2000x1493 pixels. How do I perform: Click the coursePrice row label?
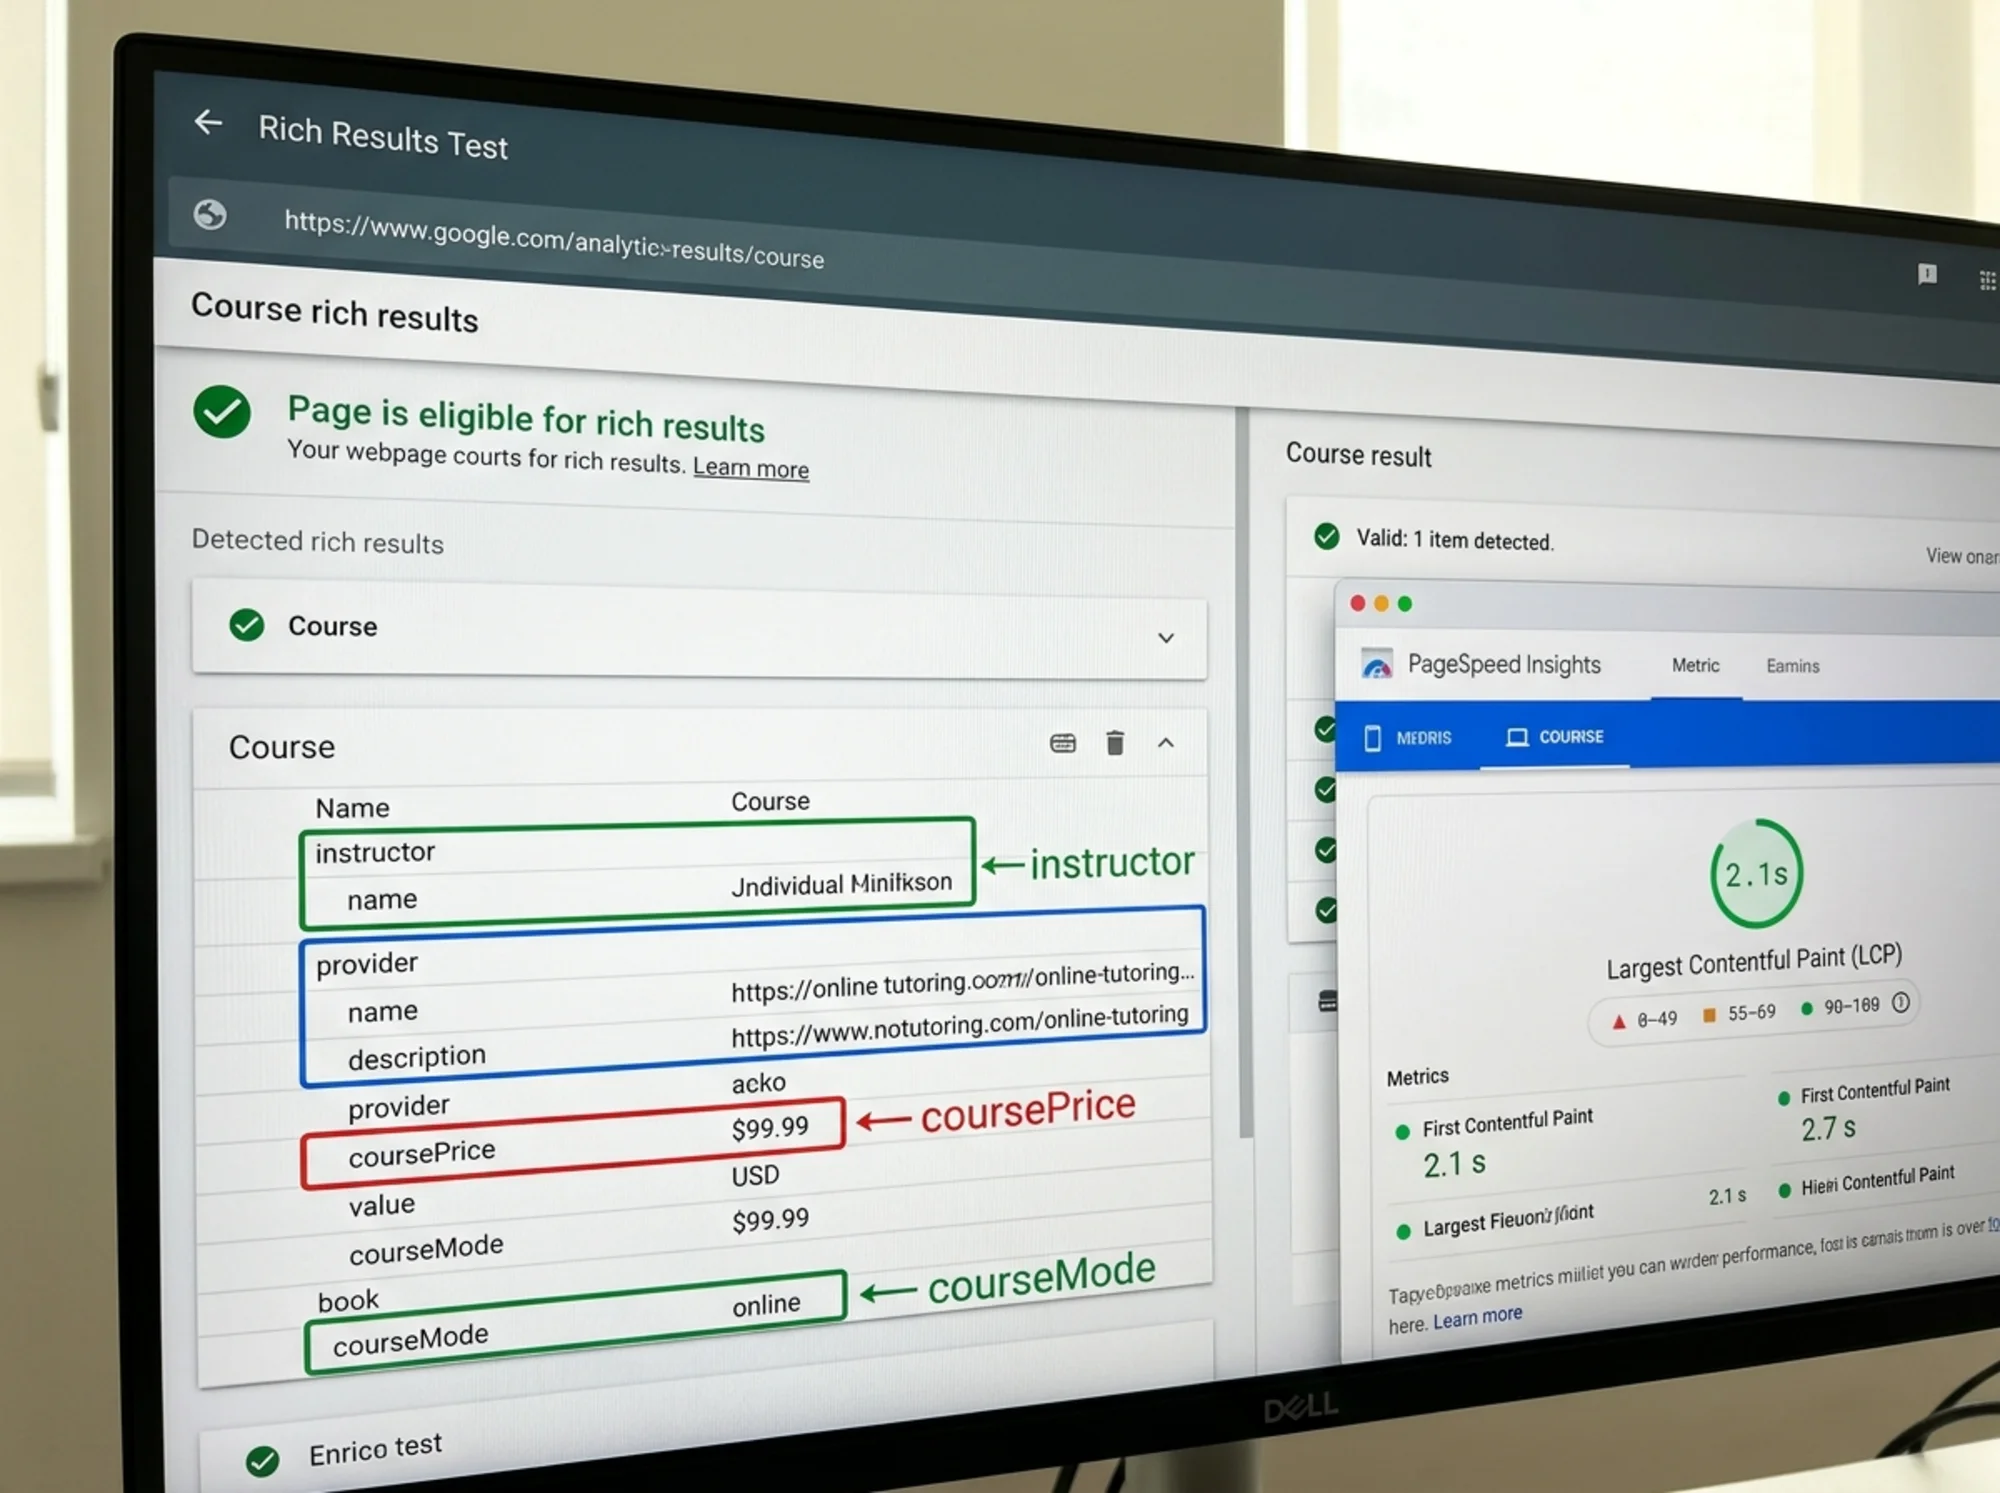coord(421,1153)
